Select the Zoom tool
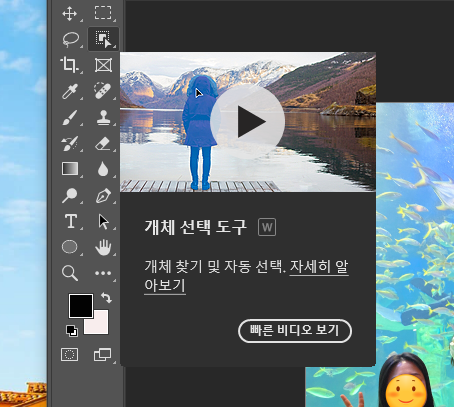 [70, 273]
